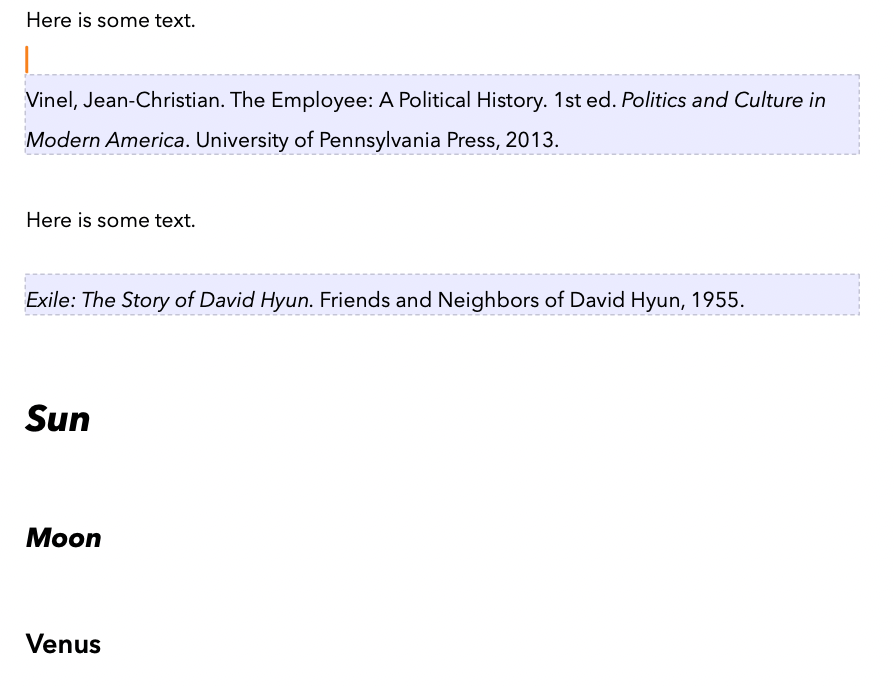Click the italic text "Modern America"
This screenshot has width=894, height=686.
[x=105, y=140]
